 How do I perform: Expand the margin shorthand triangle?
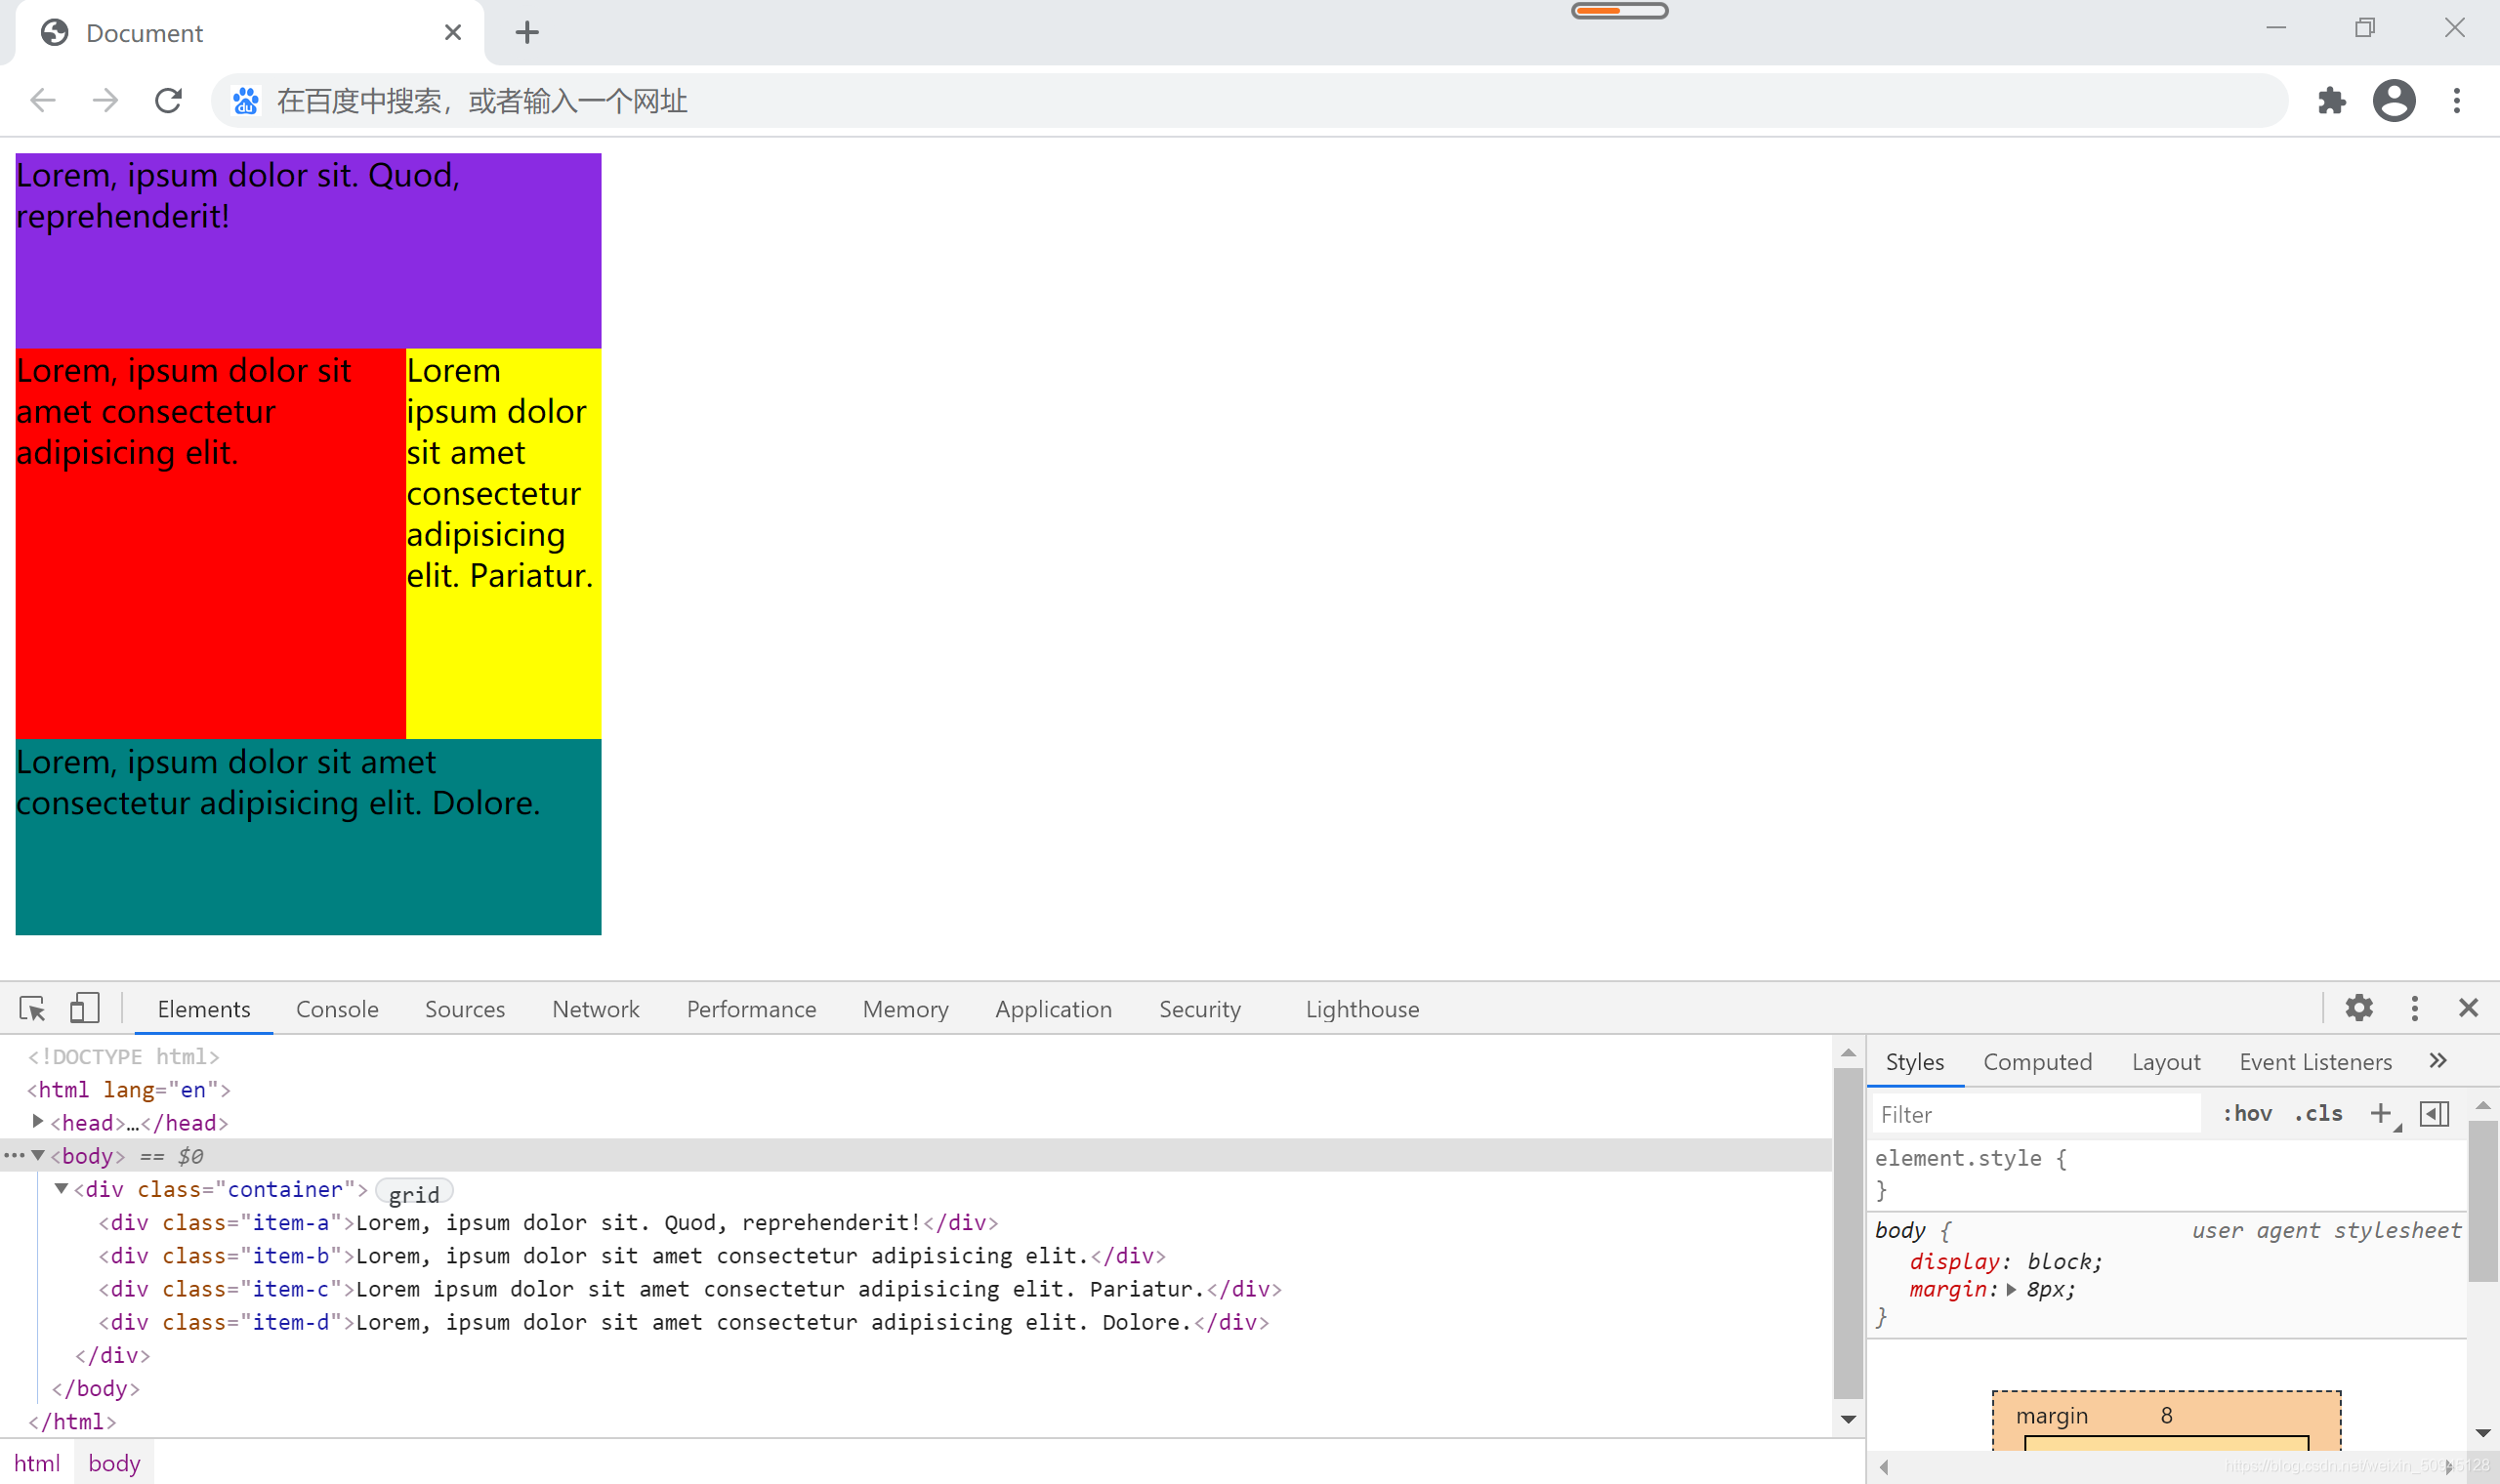click(2011, 1289)
